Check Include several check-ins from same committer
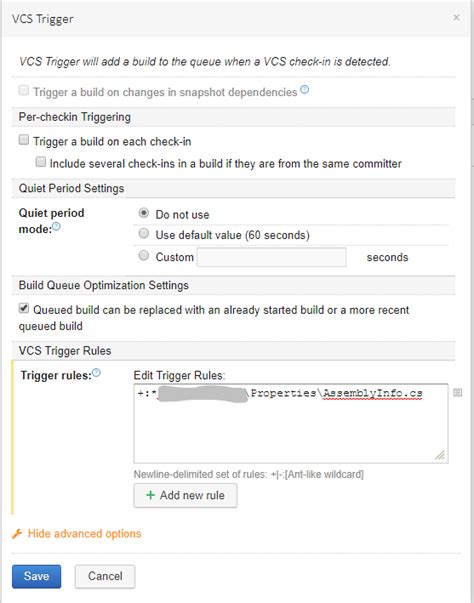Screen dimensions: 474x603 pos(40,162)
